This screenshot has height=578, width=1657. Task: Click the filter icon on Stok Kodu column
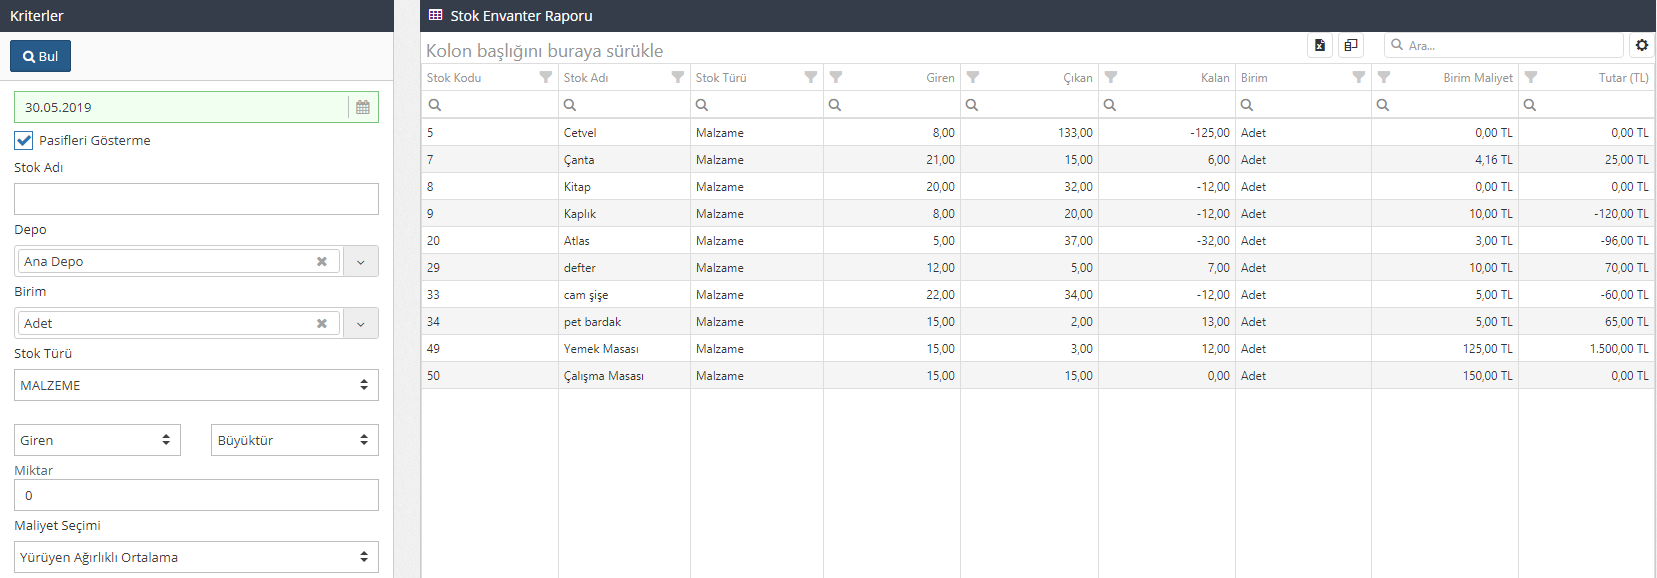[x=545, y=77]
